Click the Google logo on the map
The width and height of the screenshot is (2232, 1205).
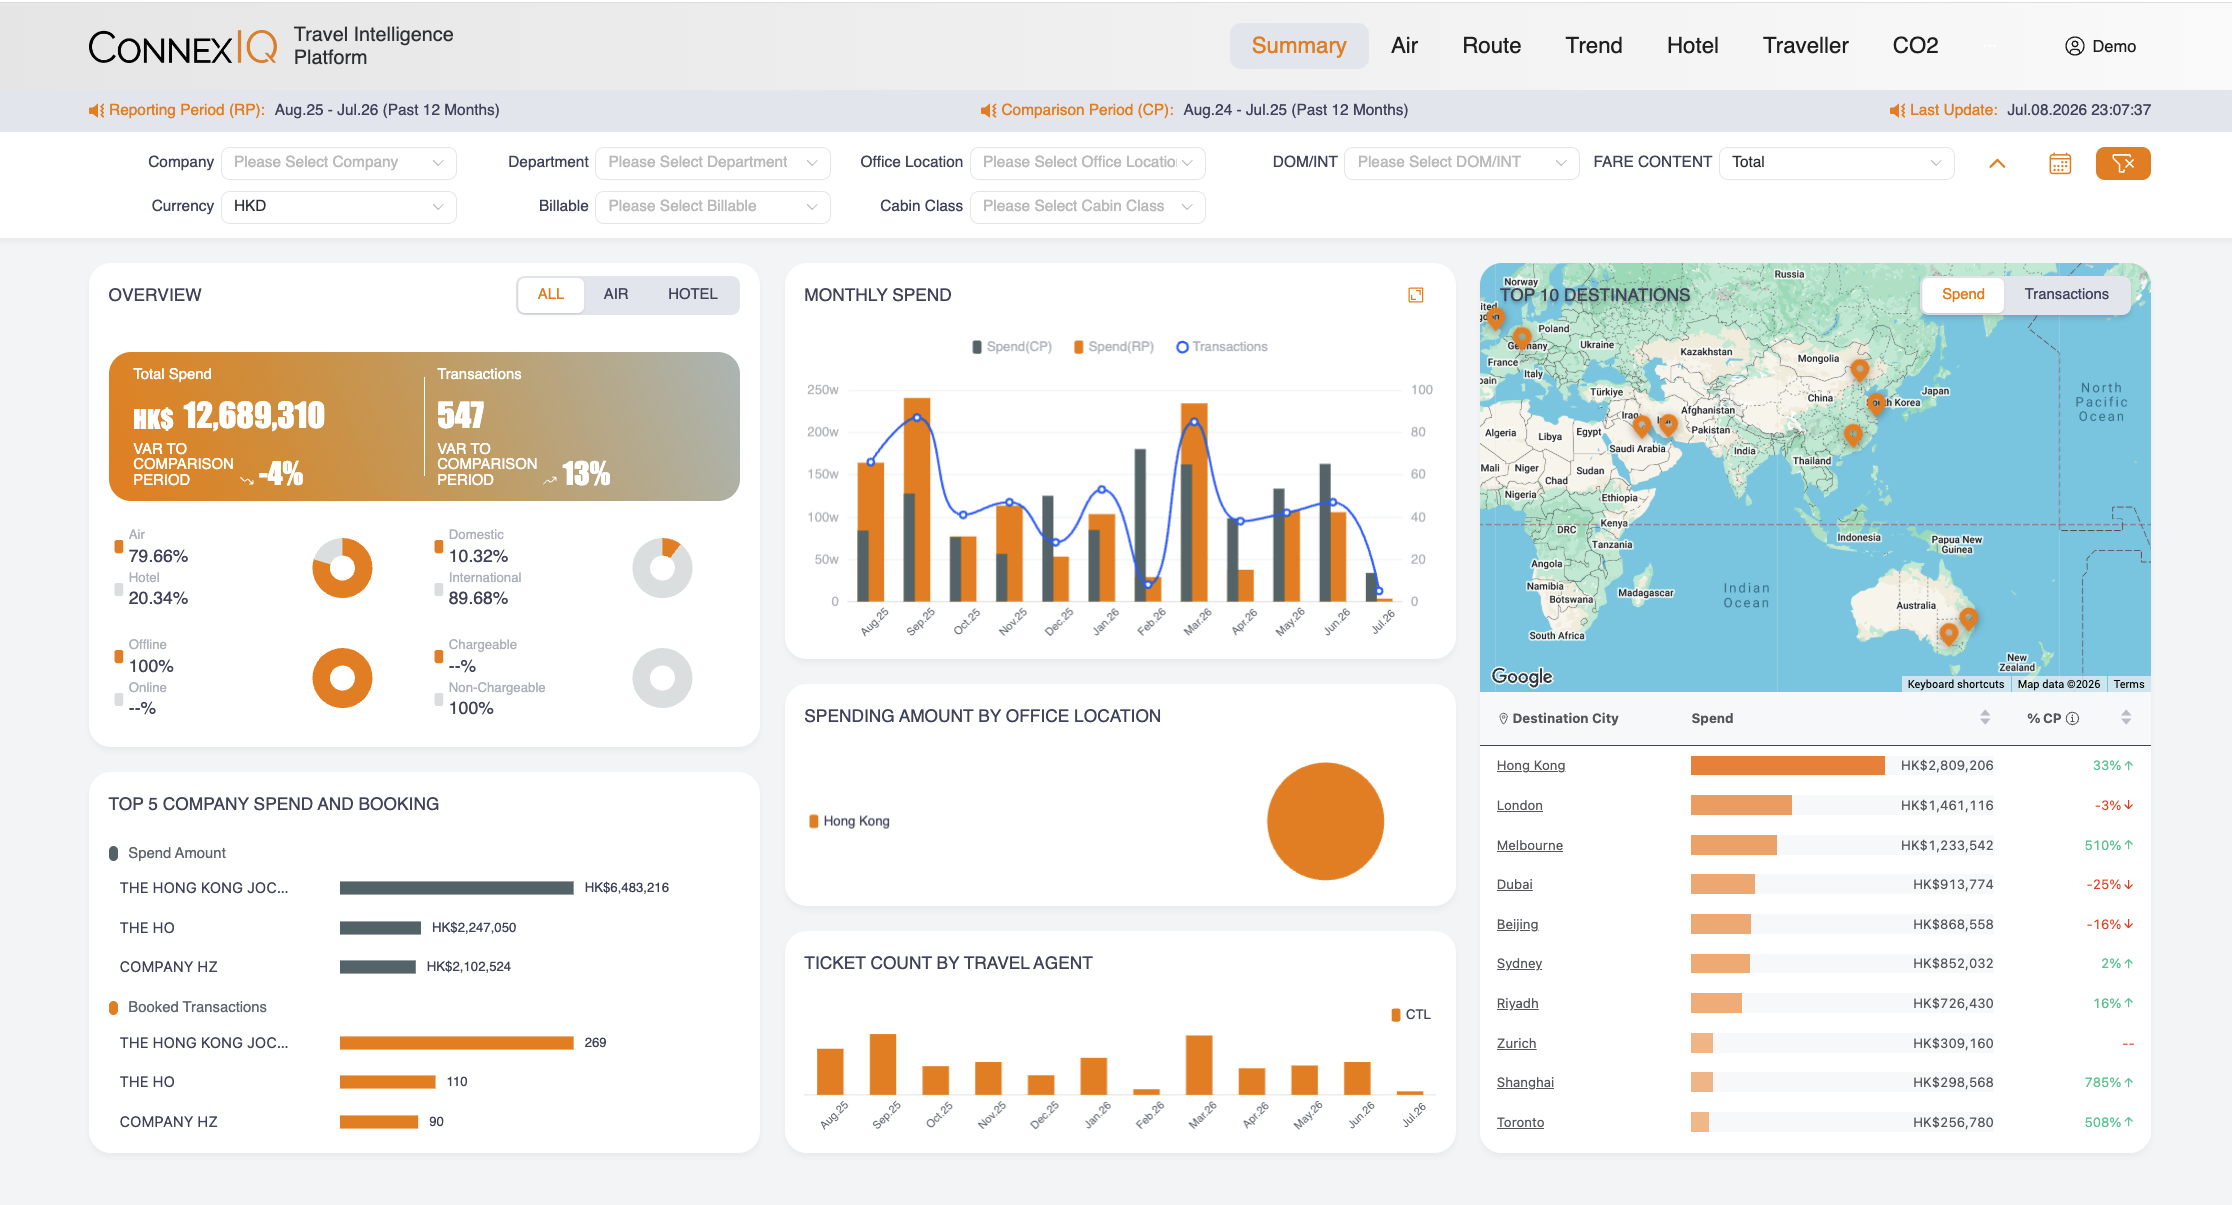pos(1522,676)
